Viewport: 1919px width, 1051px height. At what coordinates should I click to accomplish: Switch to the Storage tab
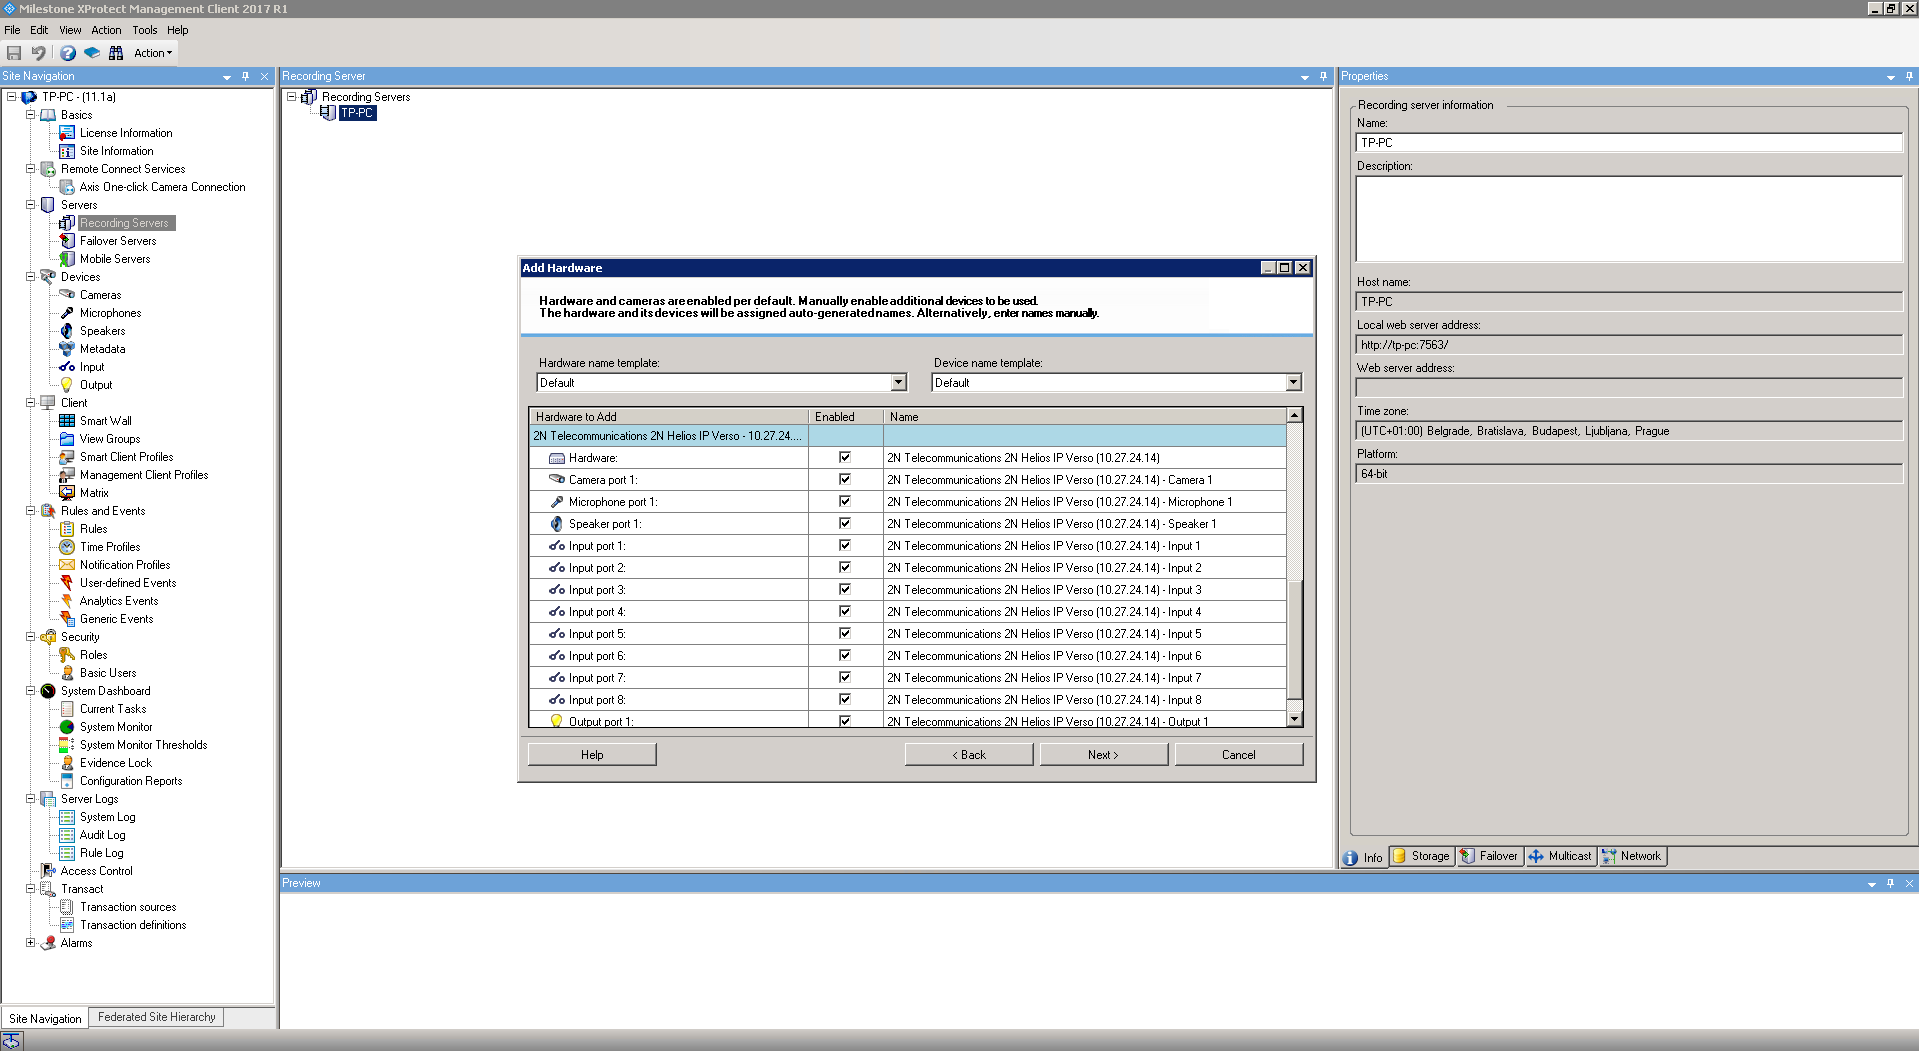click(x=1422, y=856)
